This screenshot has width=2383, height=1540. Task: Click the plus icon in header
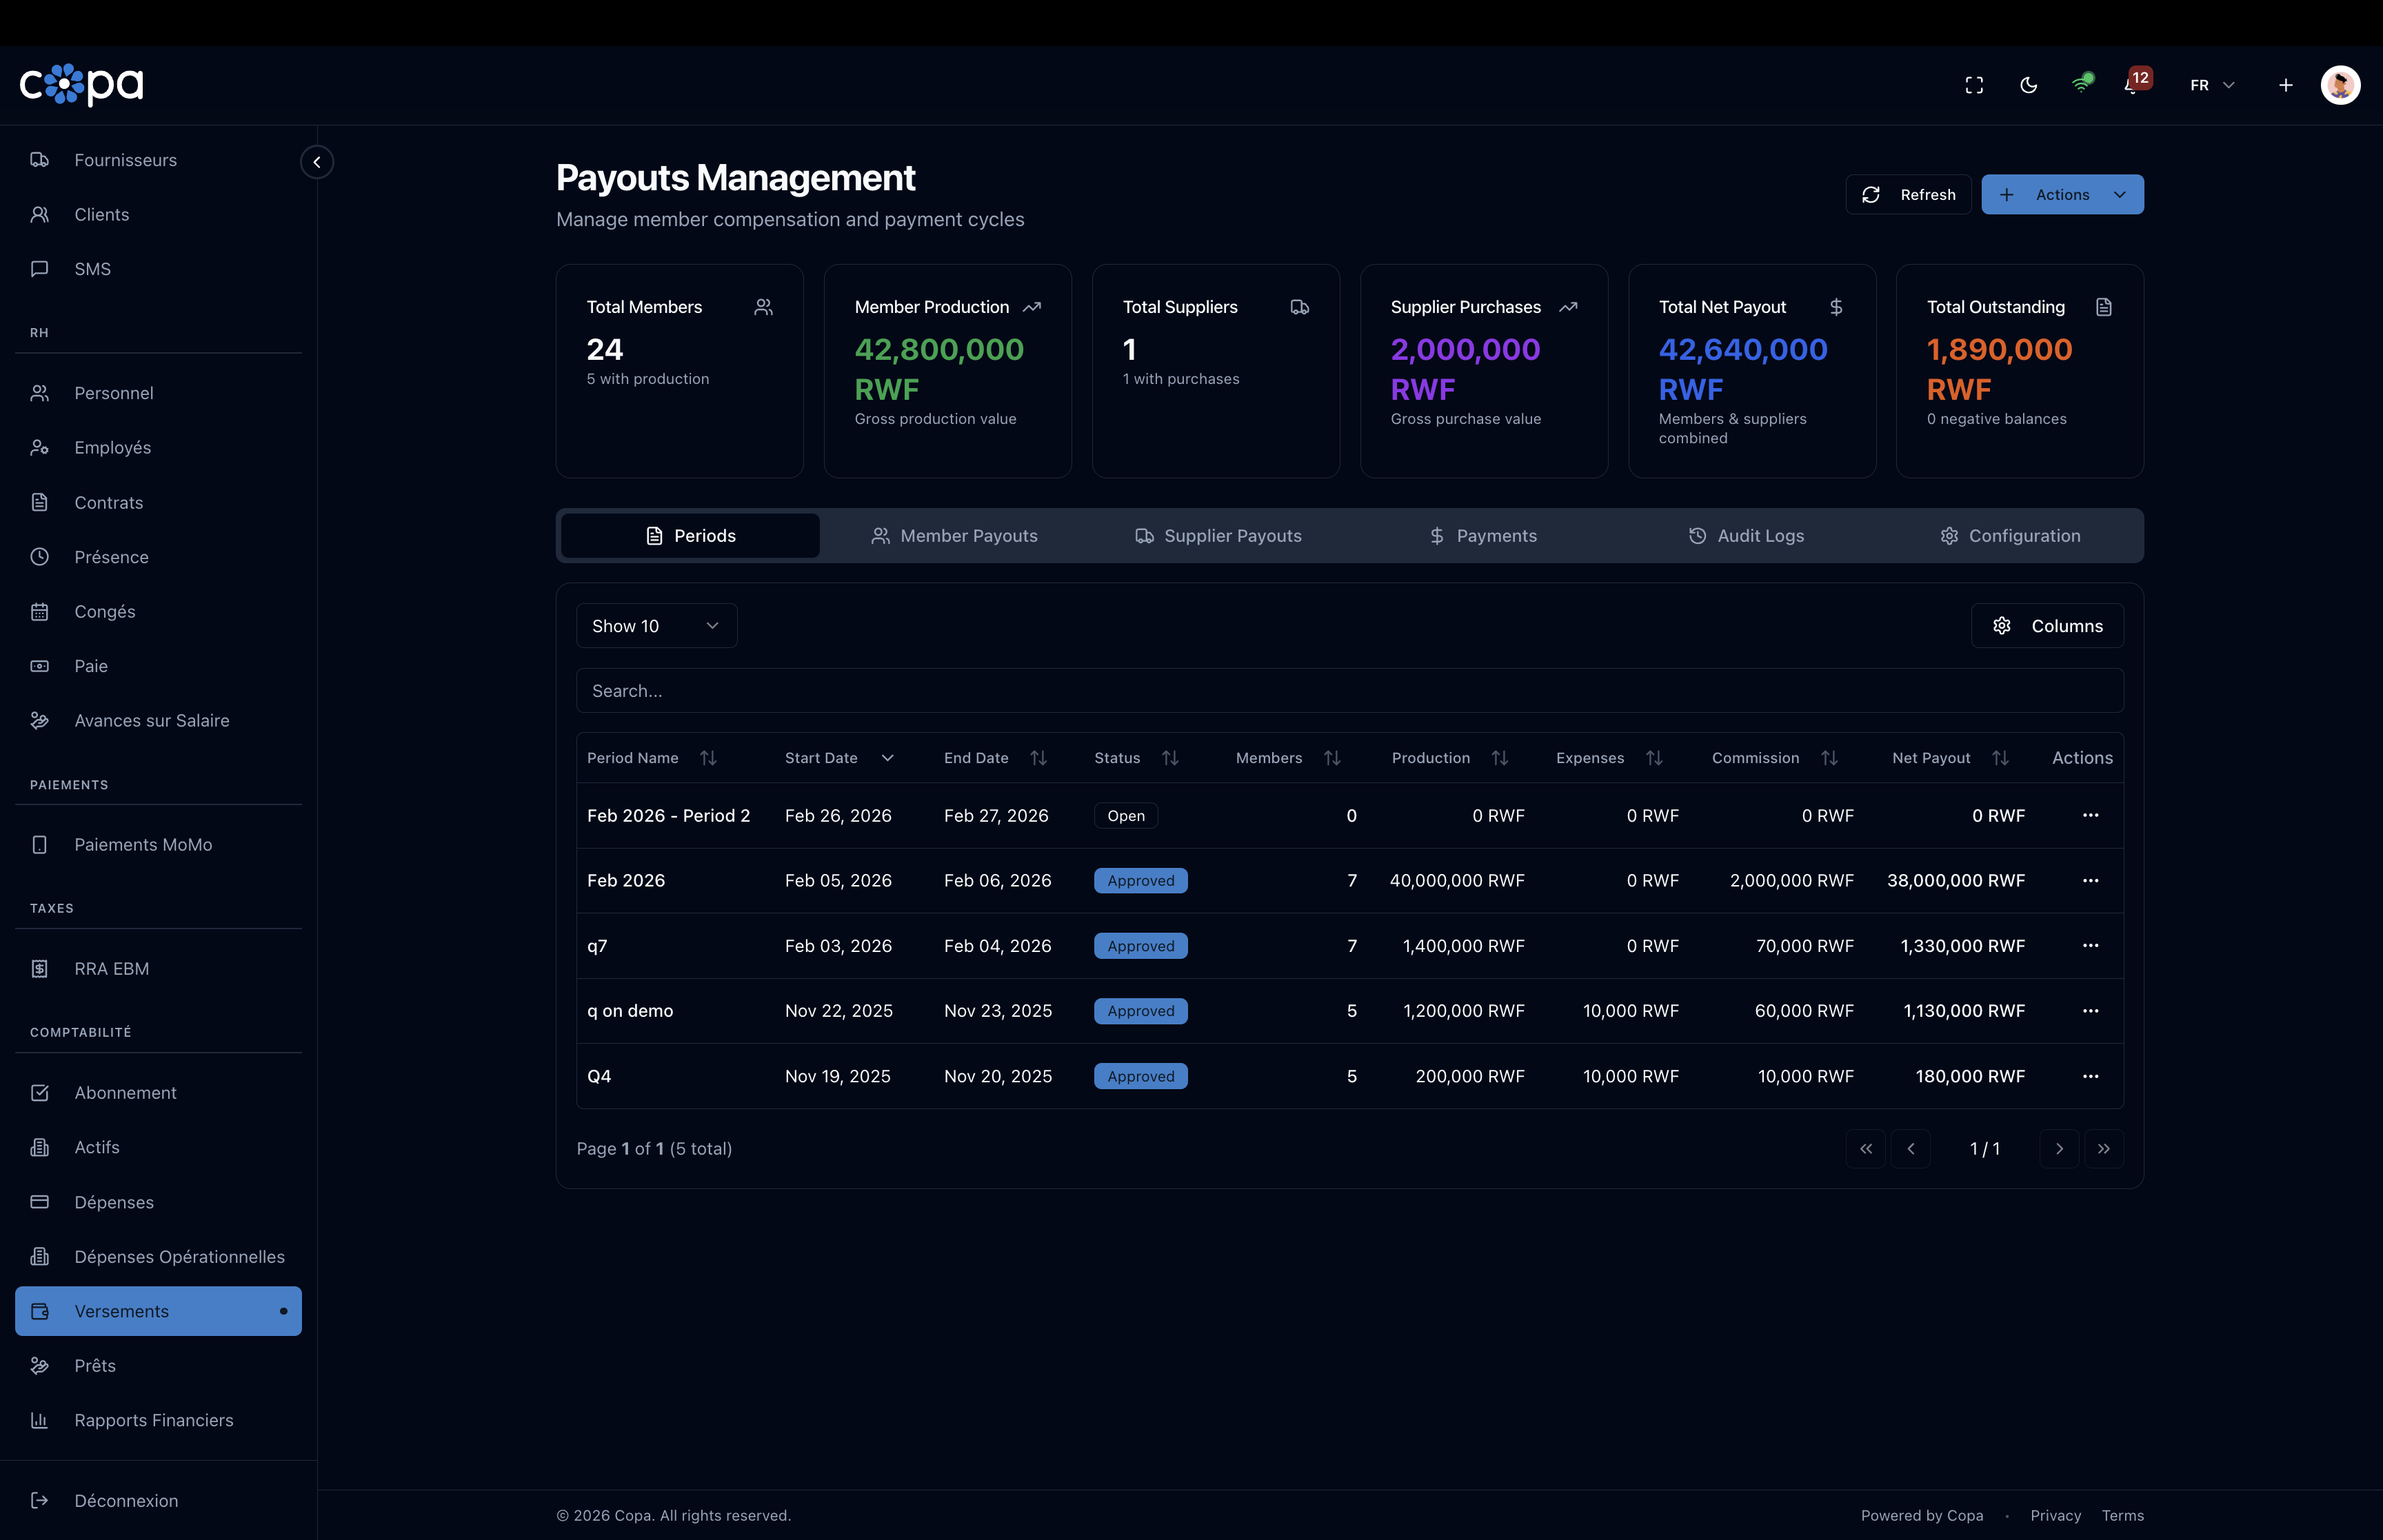[2285, 85]
